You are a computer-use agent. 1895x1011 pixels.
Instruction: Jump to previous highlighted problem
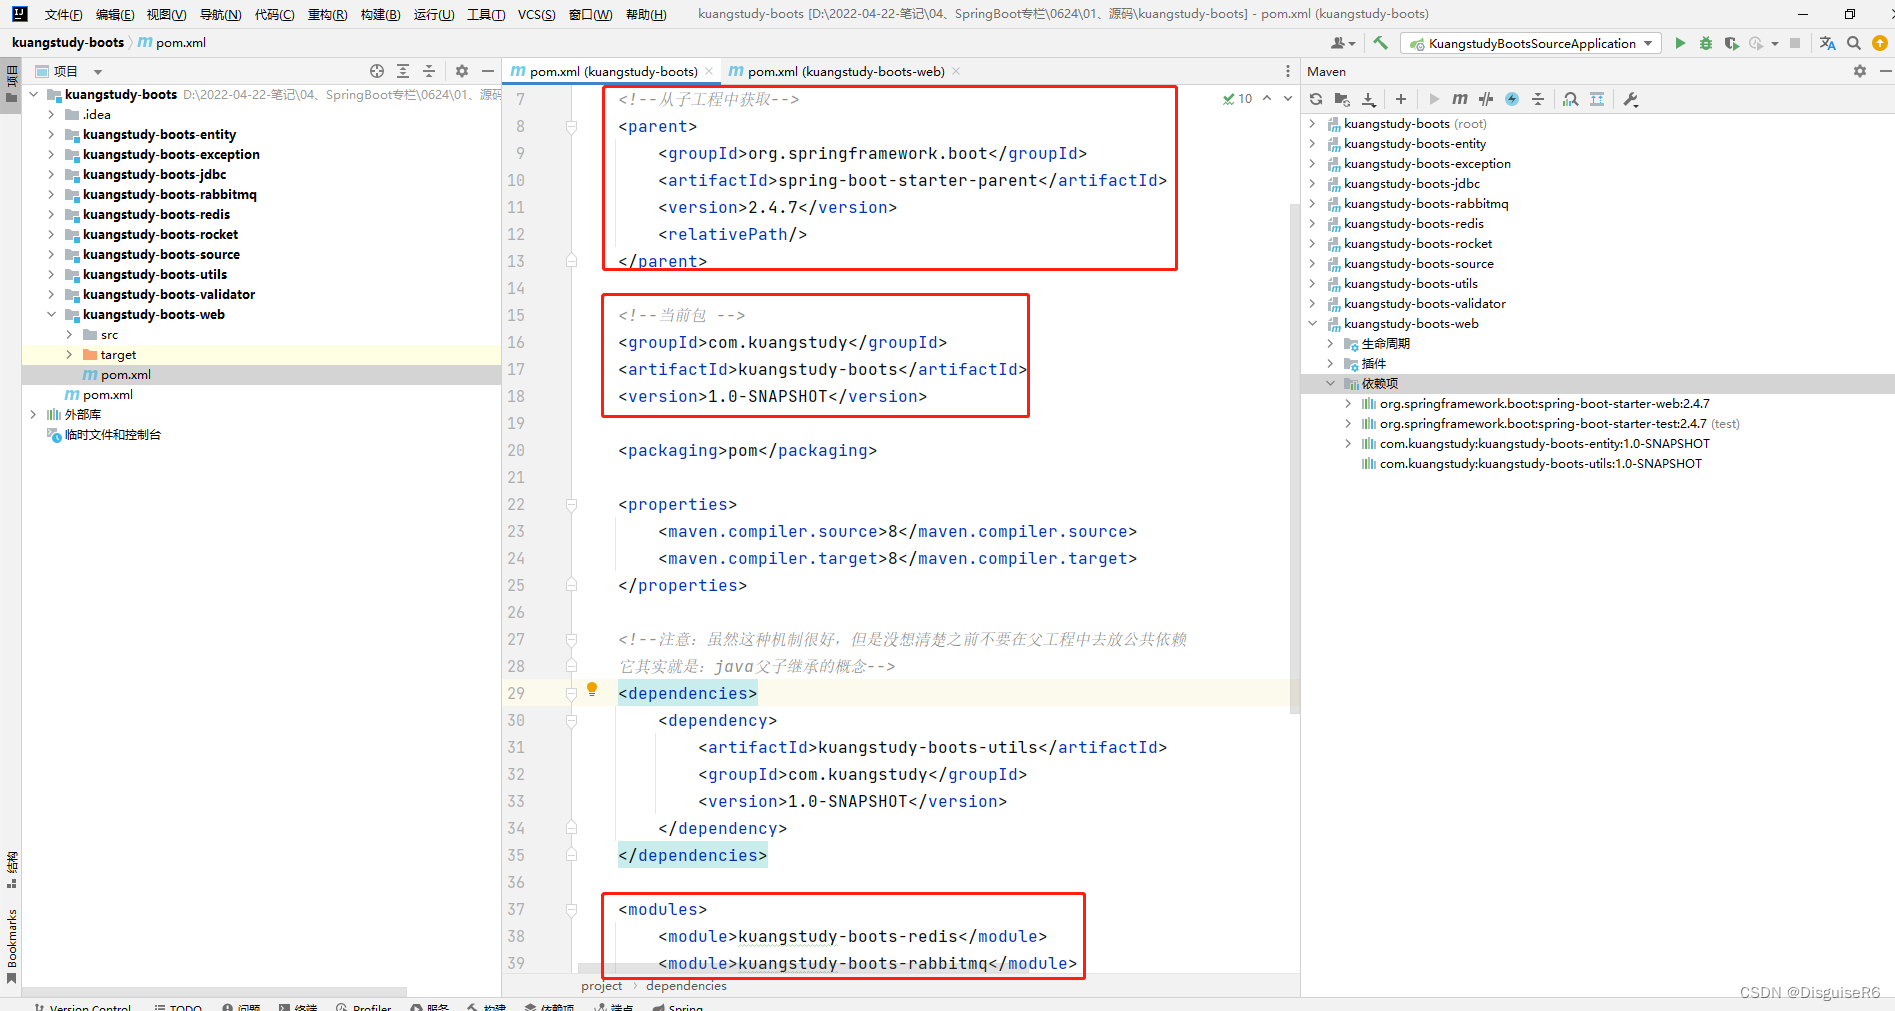click(x=1267, y=98)
